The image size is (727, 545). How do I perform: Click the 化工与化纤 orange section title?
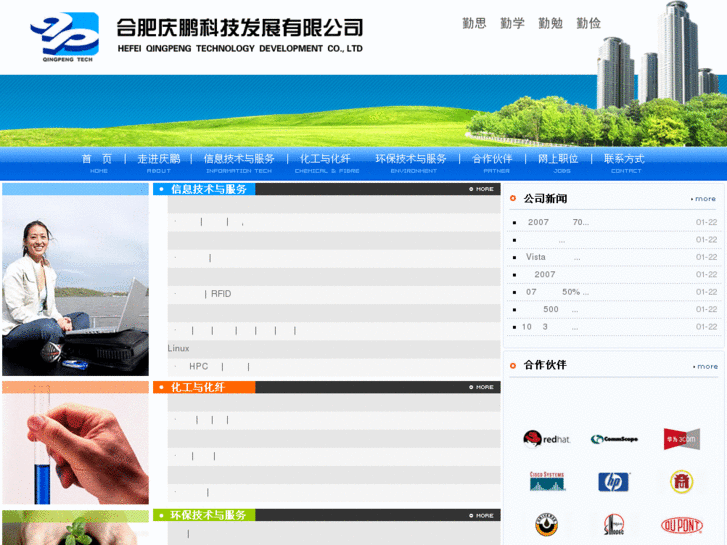[x=198, y=387]
